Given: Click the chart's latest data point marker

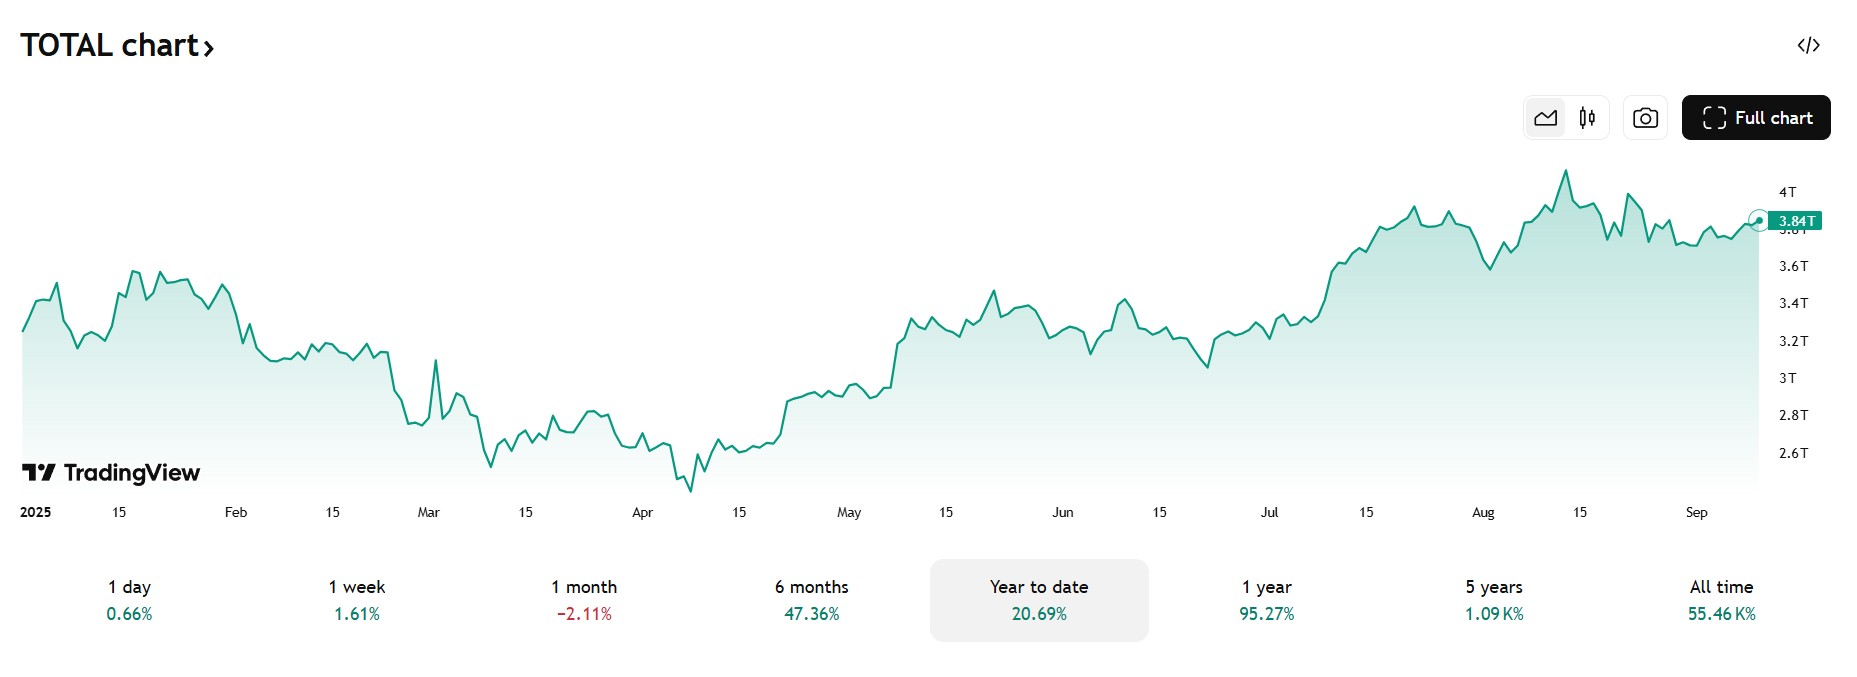Looking at the screenshot, I should pyautogui.click(x=1759, y=221).
